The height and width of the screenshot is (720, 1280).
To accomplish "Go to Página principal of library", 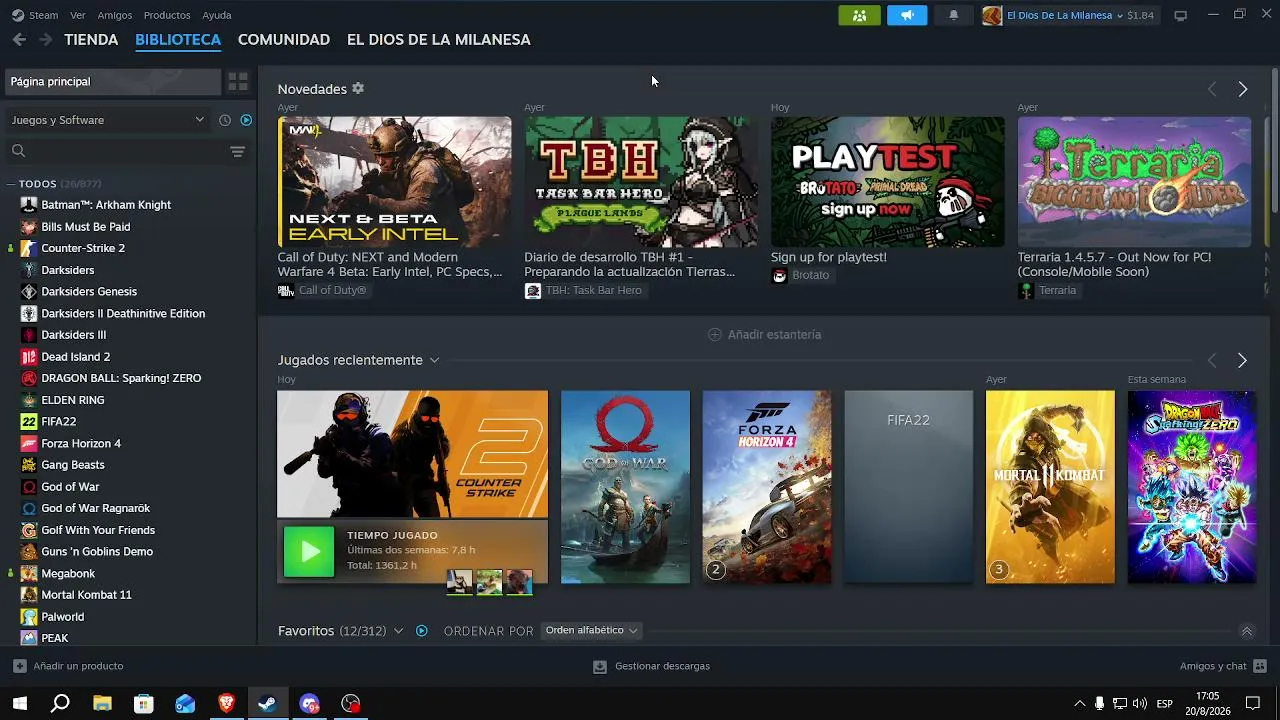I will (x=113, y=81).
